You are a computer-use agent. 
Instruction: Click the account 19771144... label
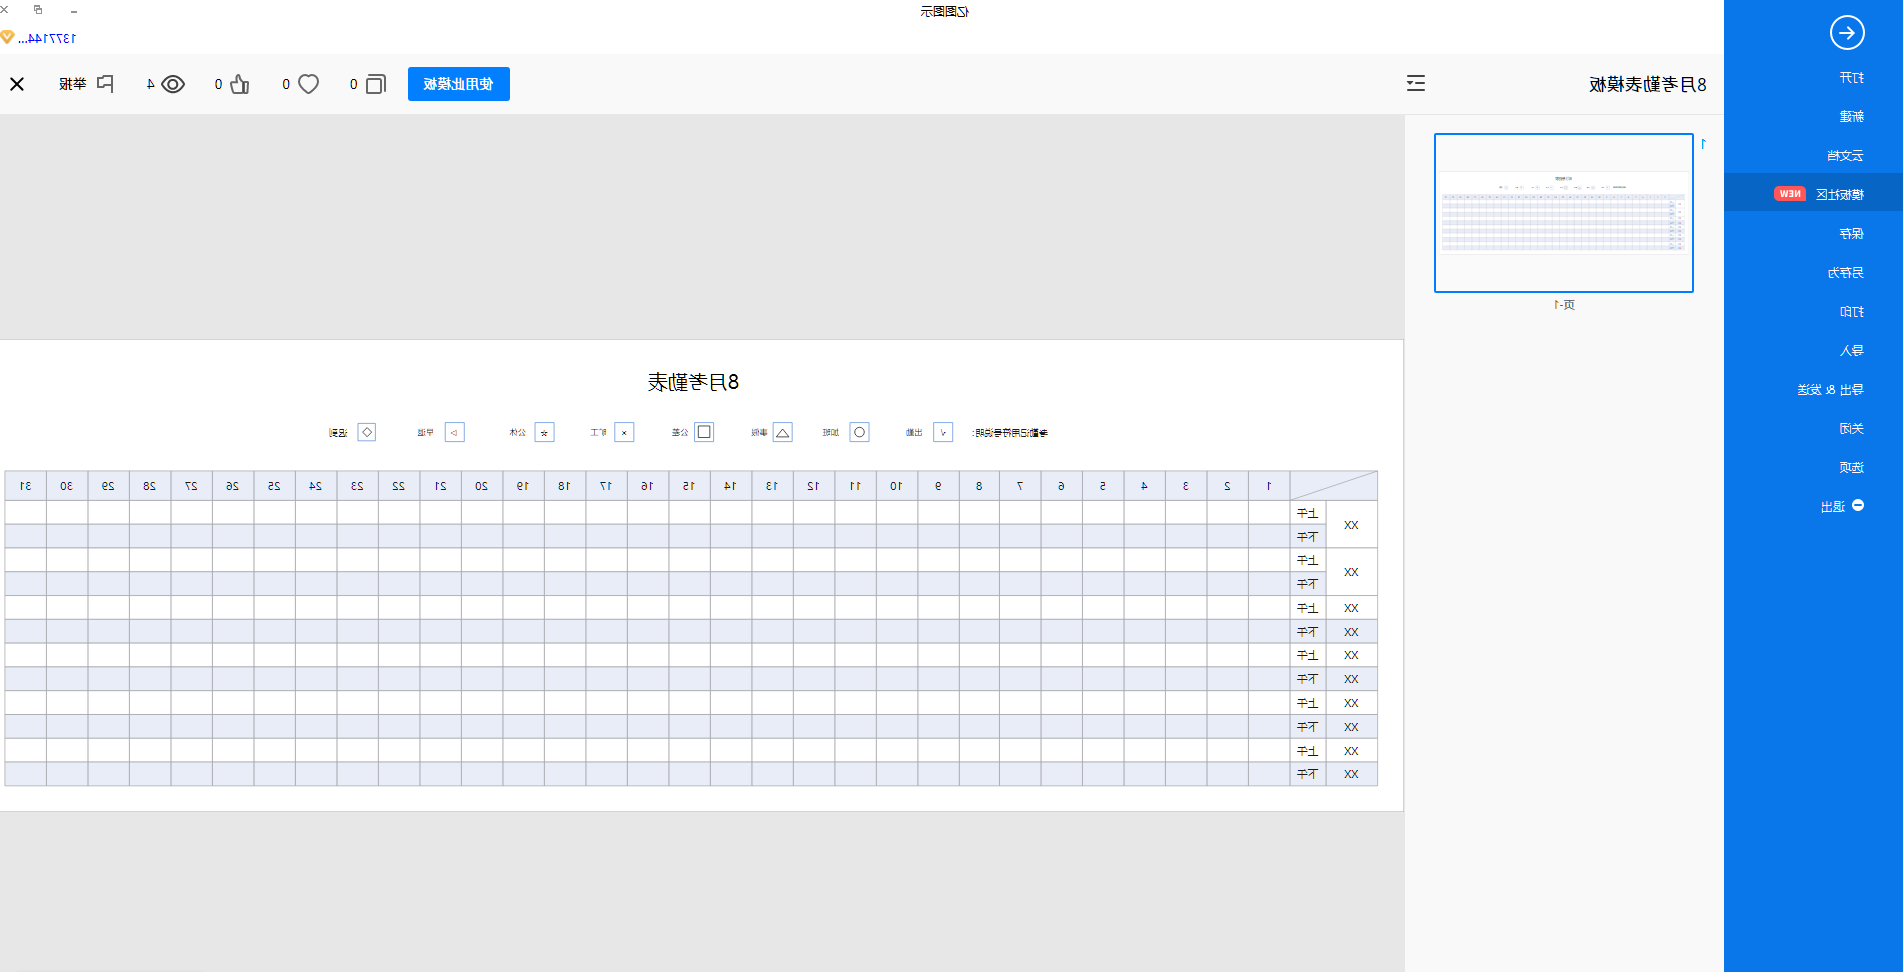(47, 38)
